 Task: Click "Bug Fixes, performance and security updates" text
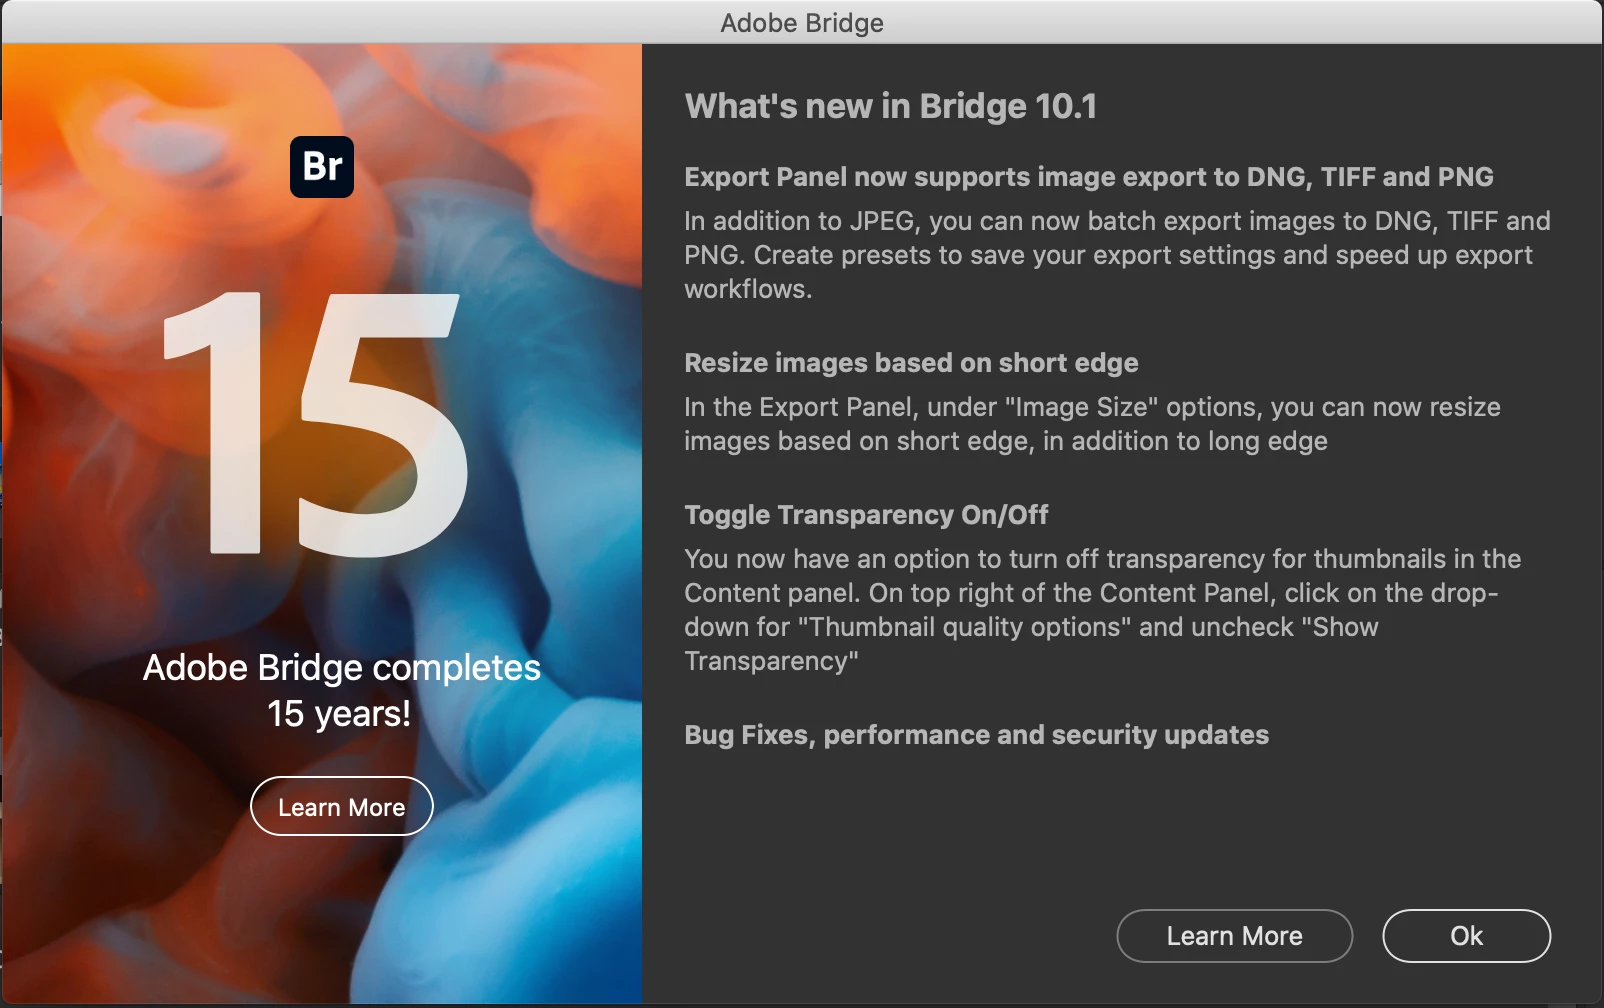point(976,735)
